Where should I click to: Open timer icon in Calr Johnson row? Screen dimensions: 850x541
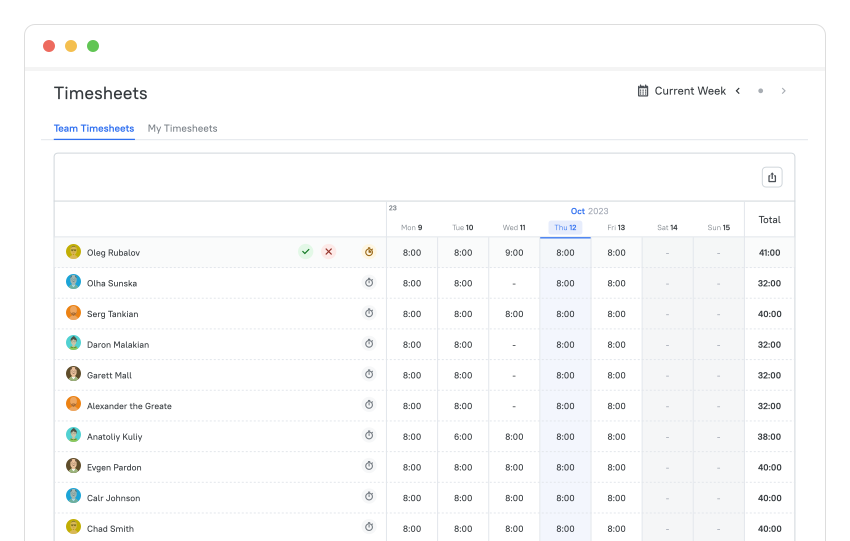369,497
